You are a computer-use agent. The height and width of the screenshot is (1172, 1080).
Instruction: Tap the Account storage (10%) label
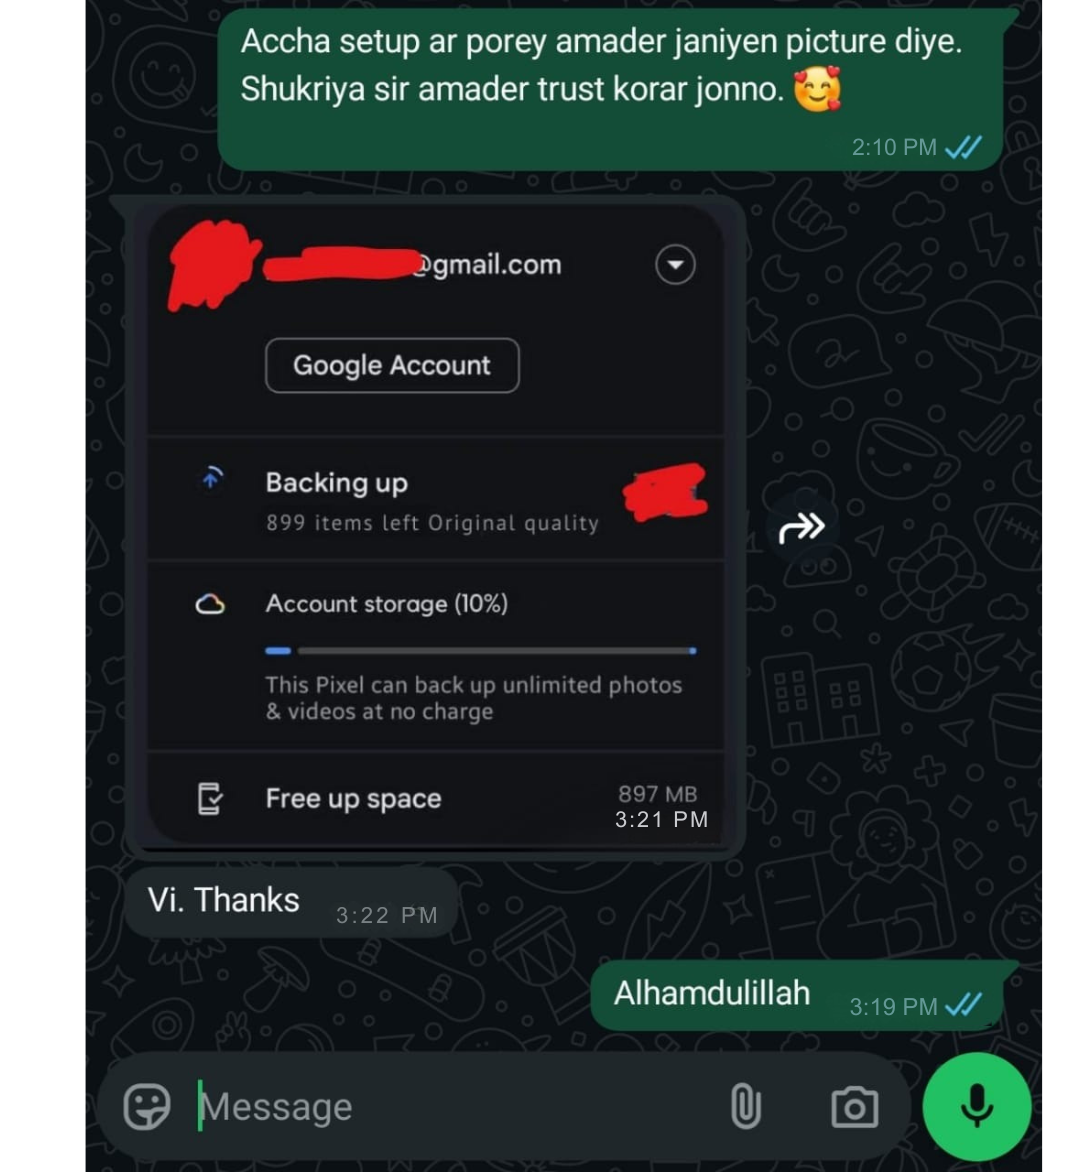pyautogui.click(x=386, y=604)
